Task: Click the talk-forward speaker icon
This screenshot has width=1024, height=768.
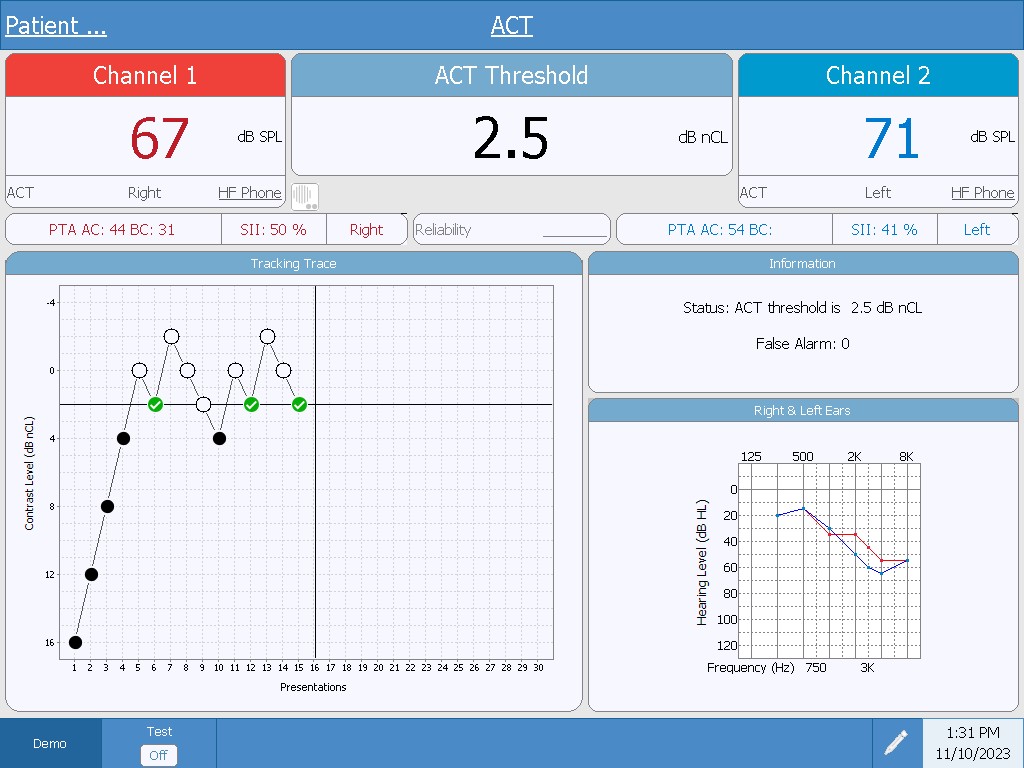Action: tap(304, 197)
